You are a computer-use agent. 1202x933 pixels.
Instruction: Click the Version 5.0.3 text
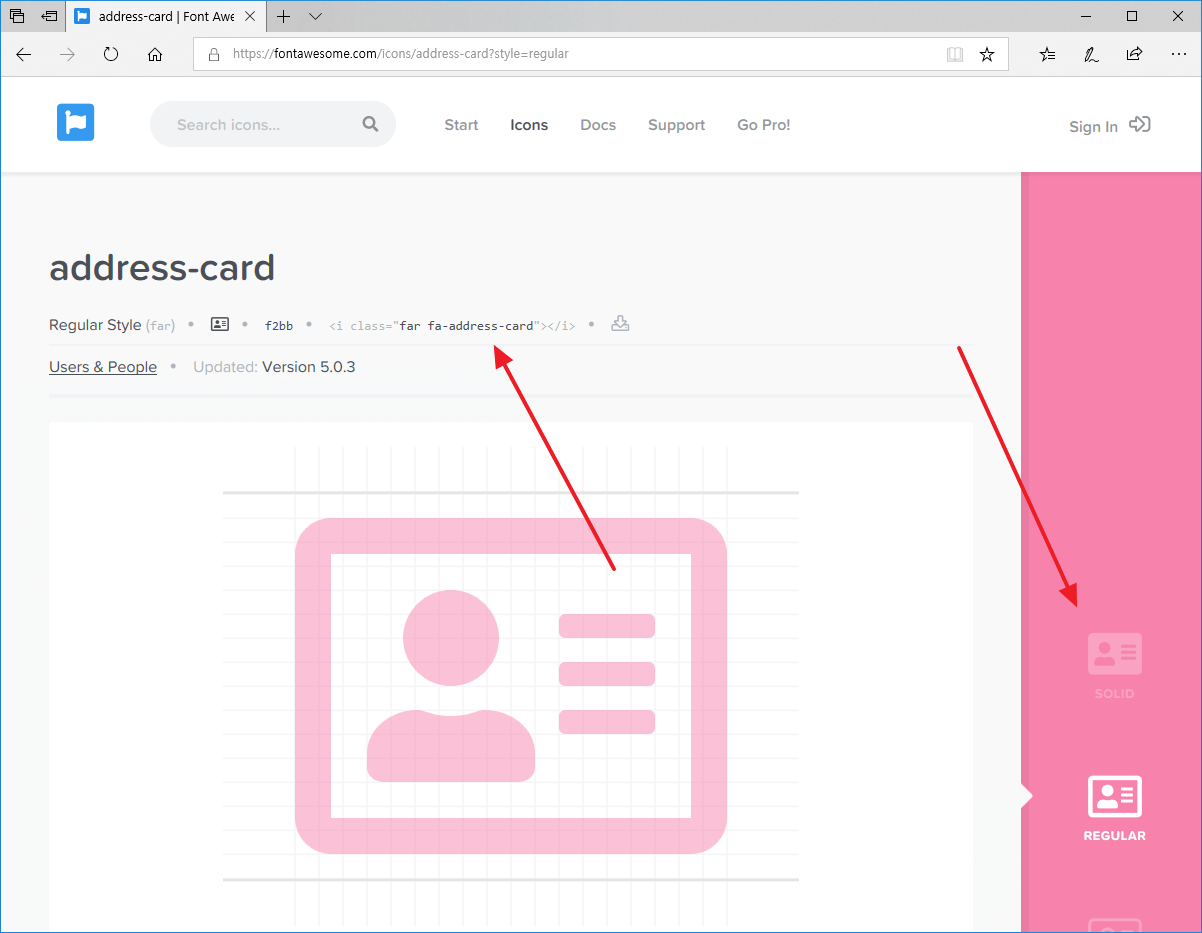pyautogui.click(x=308, y=367)
